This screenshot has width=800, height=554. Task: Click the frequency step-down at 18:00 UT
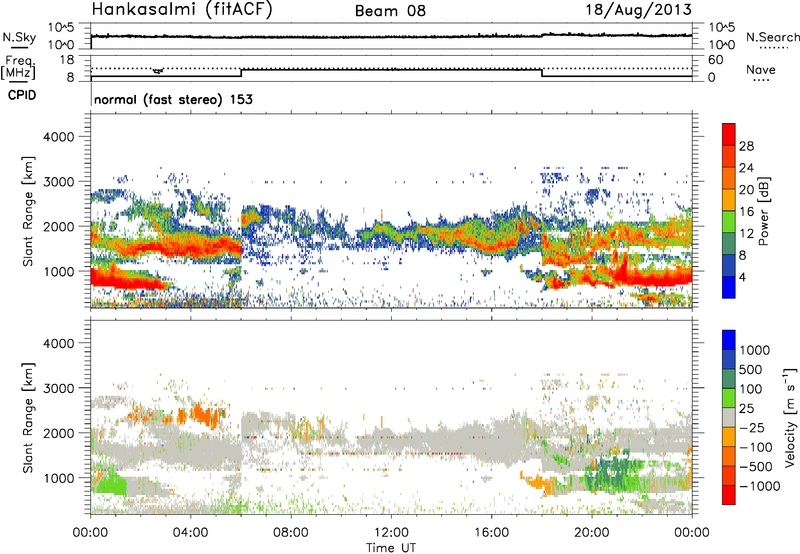click(x=542, y=73)
